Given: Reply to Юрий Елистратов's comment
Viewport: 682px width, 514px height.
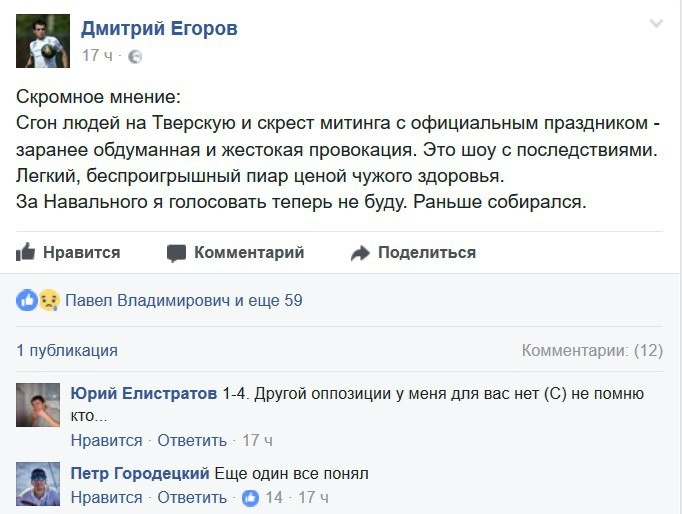Looking at the screenshot, I should [192, 440].
